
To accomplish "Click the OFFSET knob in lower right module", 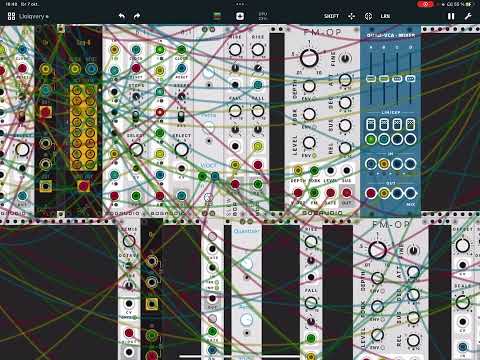I will click(x=462, y=245).
